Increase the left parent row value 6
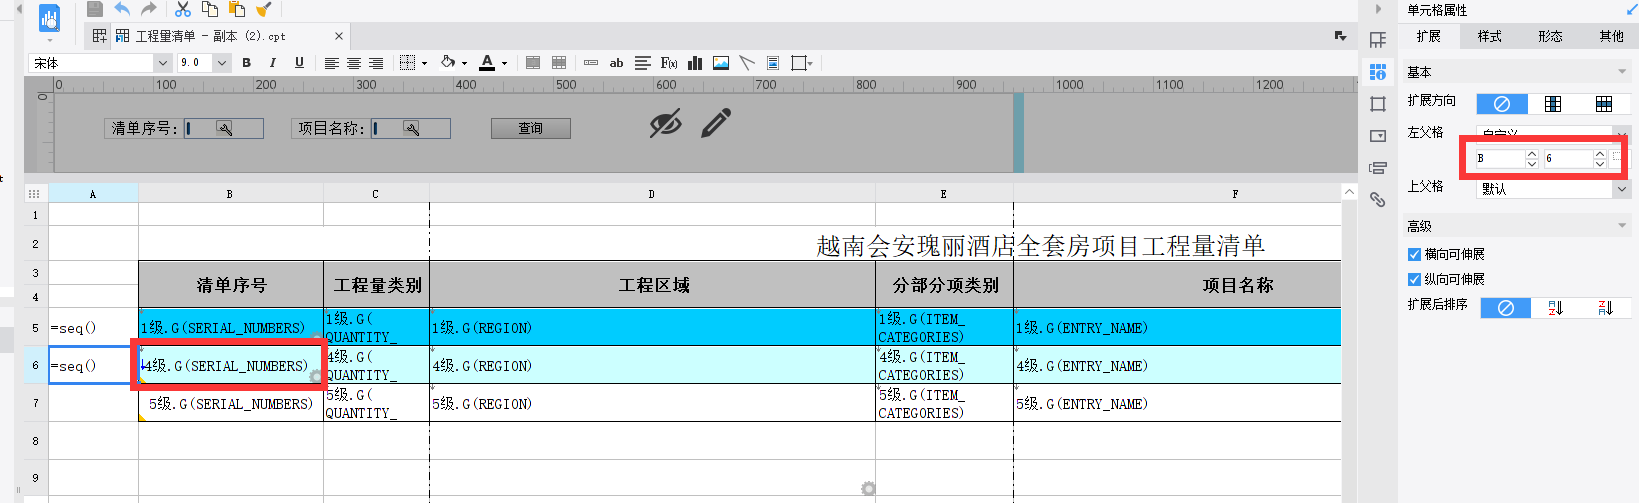The width and height of the screenshot is (1639, 503). click(x=1600, y=154)
